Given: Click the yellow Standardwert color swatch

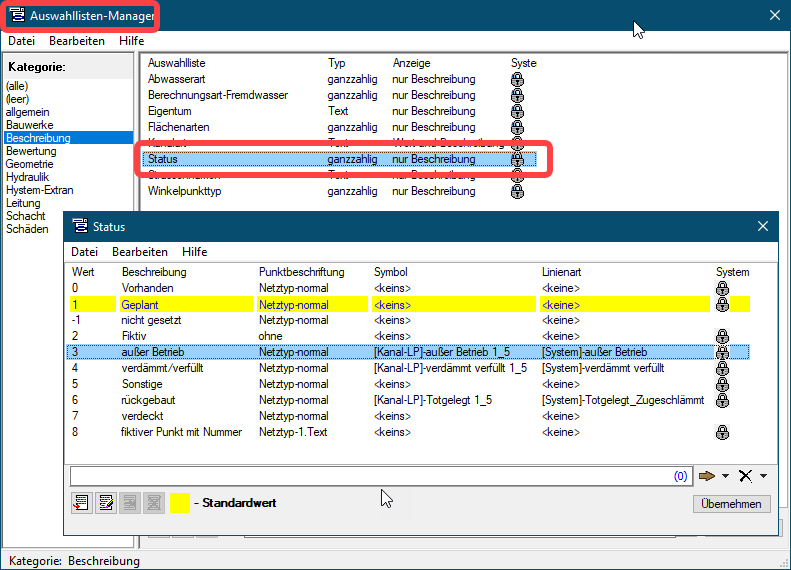Looking at the screenshot, I should [x=180, y=503].
